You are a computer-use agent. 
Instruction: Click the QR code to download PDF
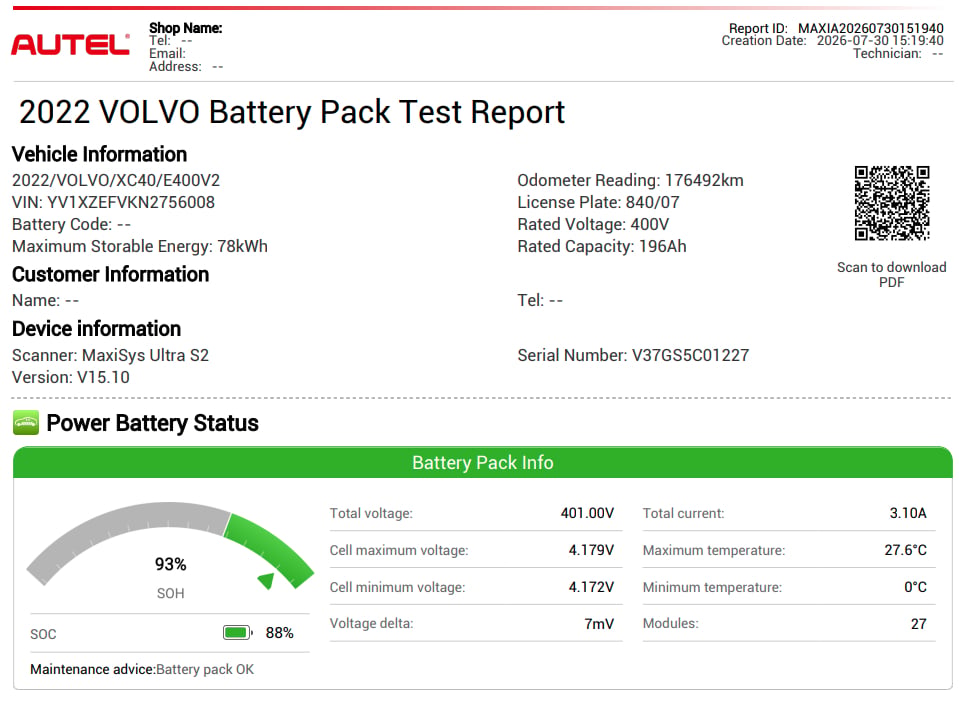click(892, 203)
